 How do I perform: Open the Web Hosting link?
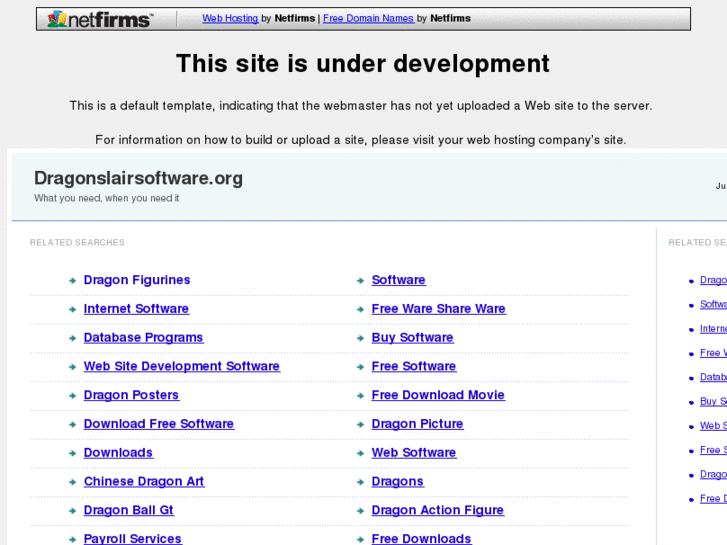230,19
